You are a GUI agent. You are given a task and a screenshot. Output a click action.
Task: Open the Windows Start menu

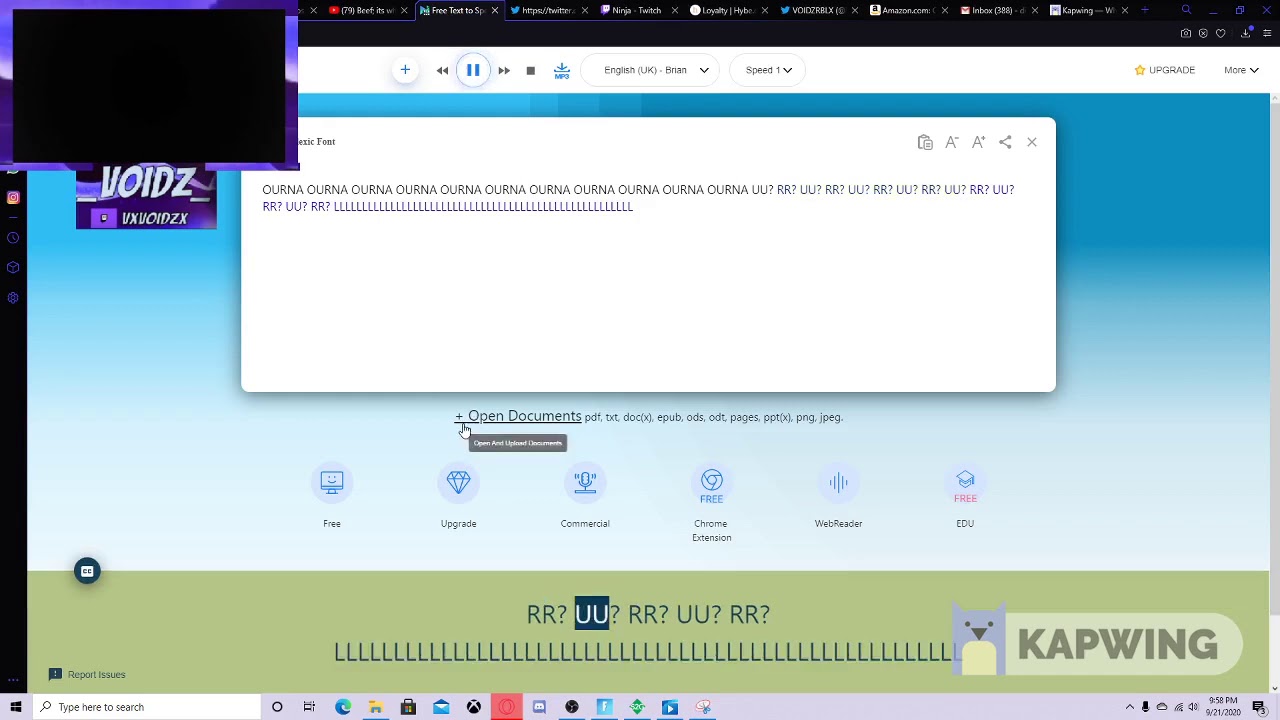[x=15, y=707]
